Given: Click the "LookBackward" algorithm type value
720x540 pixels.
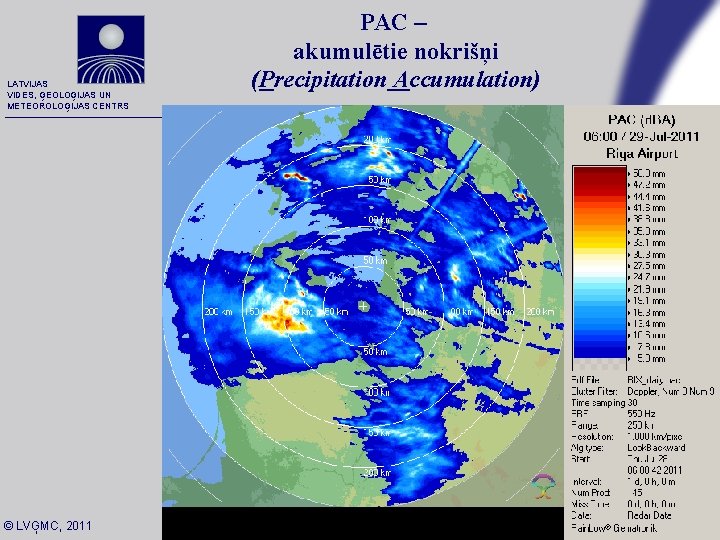Looking at the screenshot, I should pyautogui.click(x=656, y=448).
